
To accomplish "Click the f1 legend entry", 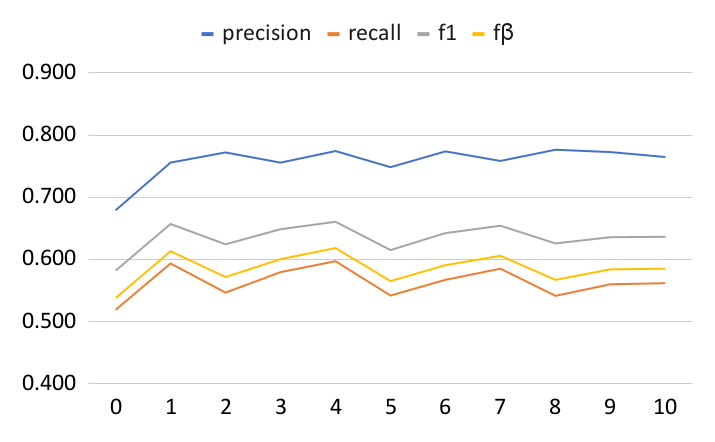I will tap(450, 33).
